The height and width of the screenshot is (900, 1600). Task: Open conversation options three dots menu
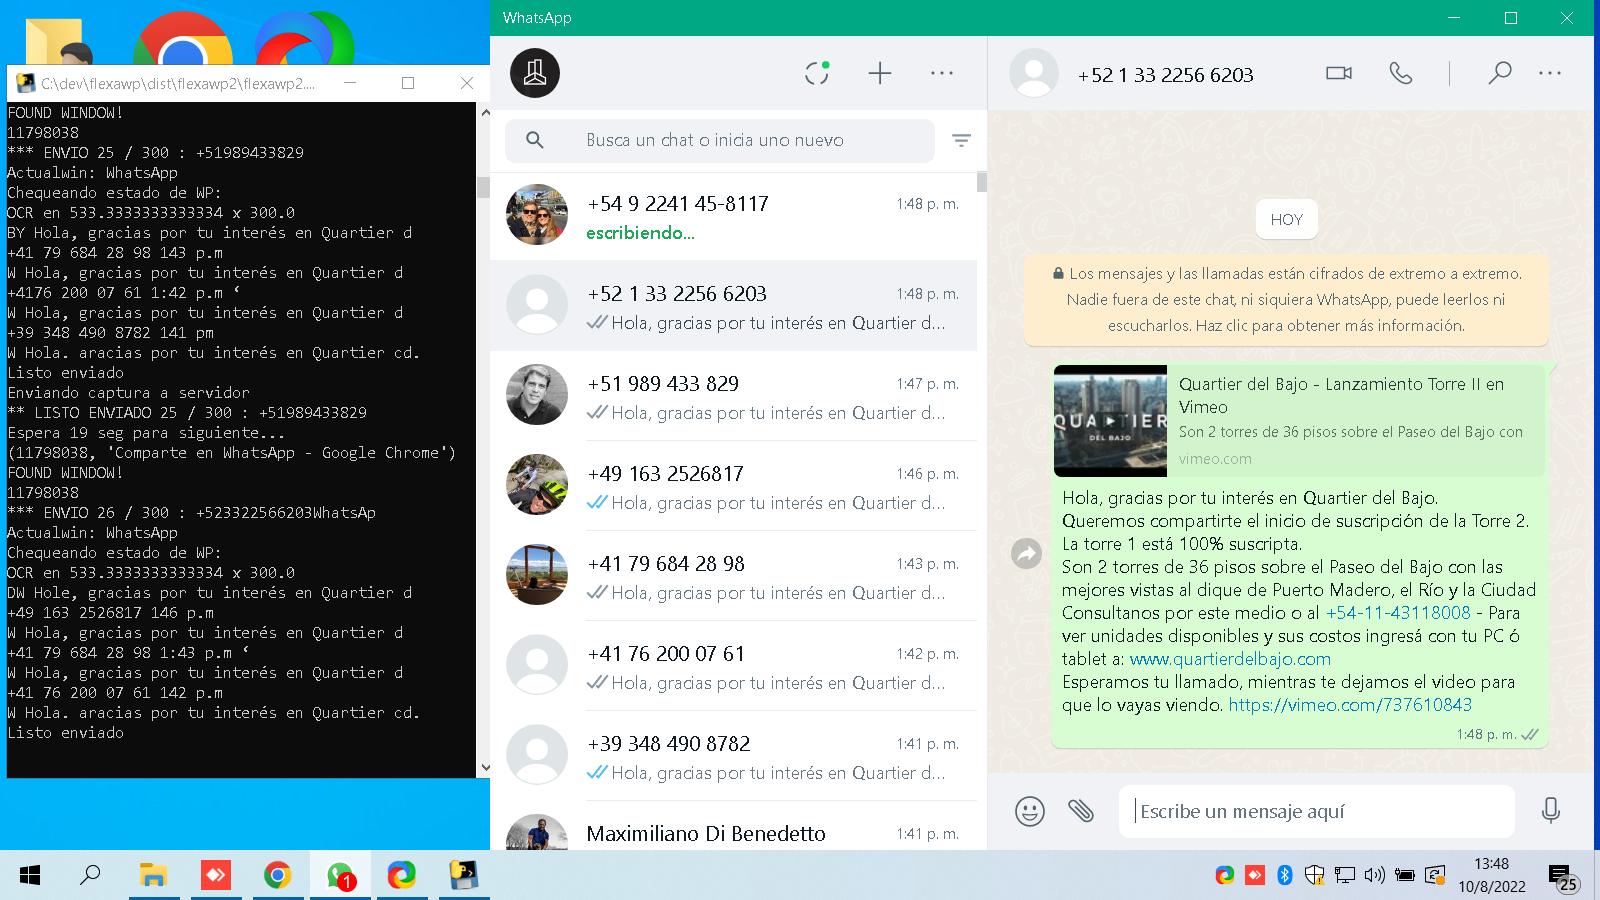coord(1550,73)
